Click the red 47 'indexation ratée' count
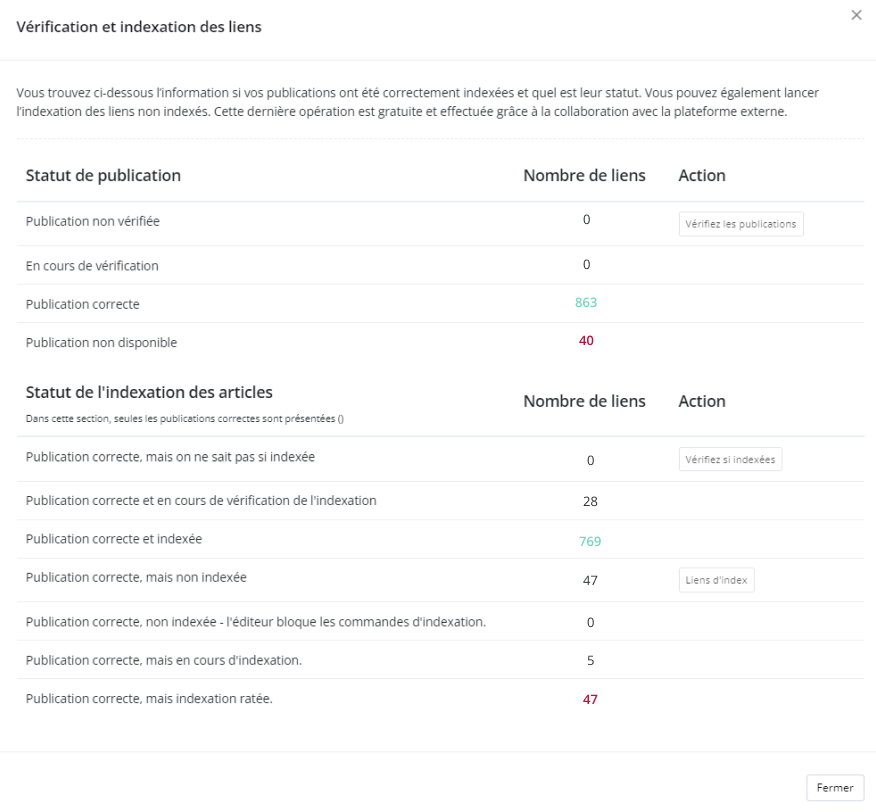Screen dimensions: 876x812 (590, 699)
